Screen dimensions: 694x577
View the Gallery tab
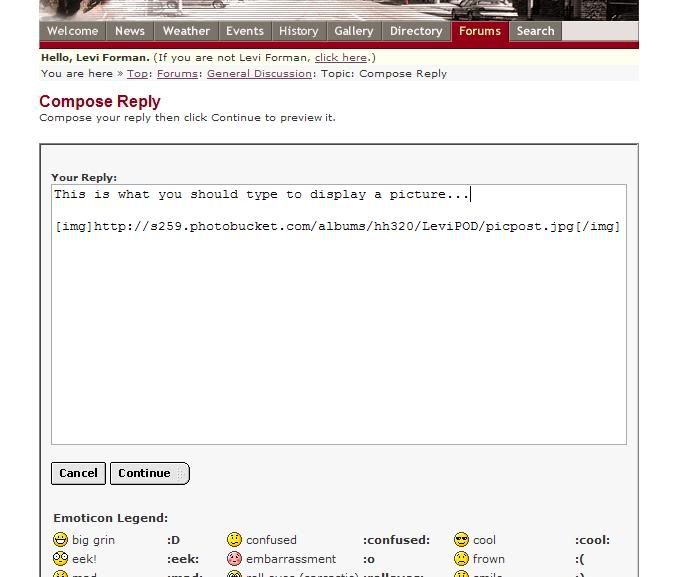354,31
